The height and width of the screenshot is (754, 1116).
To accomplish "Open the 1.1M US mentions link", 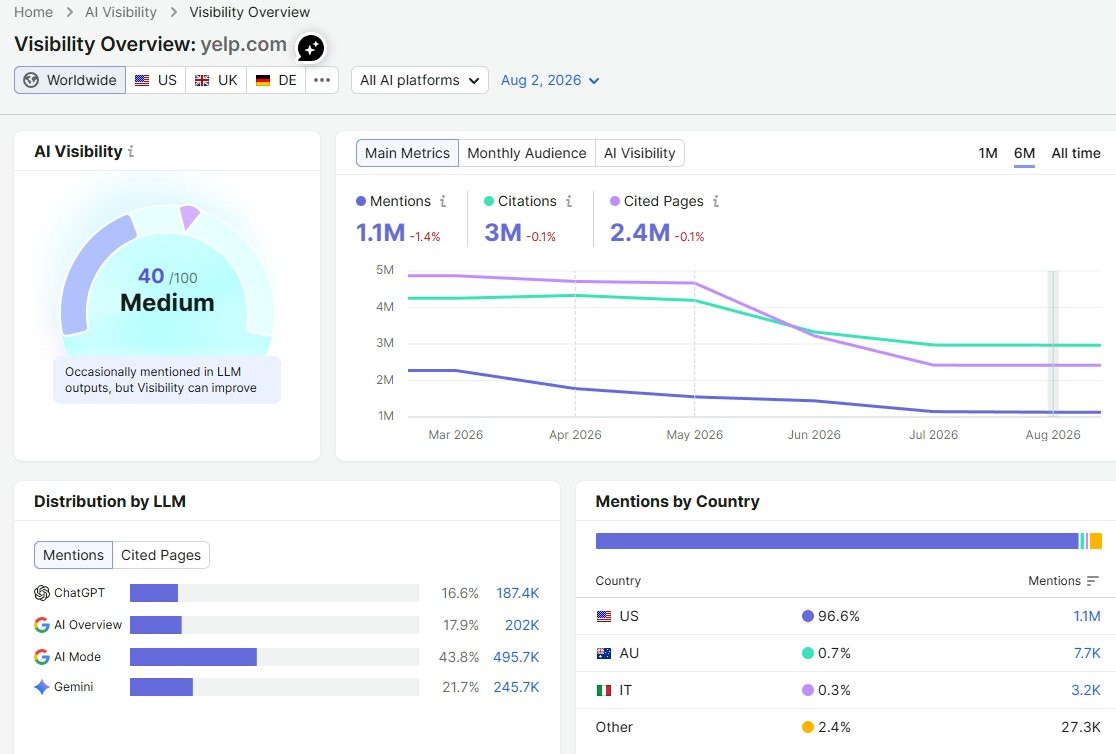I will pyautogui.click(x=1087, y=617).
